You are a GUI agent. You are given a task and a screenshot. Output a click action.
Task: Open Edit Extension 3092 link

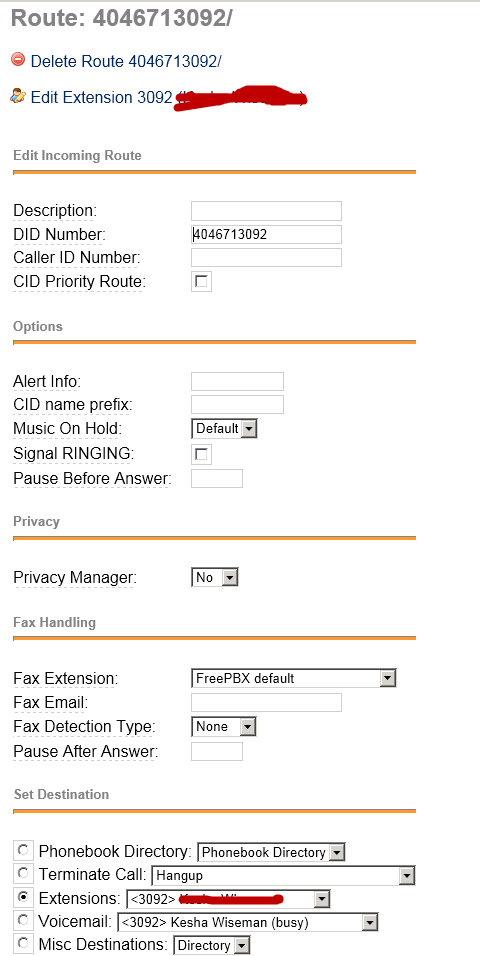click(101, 98)
